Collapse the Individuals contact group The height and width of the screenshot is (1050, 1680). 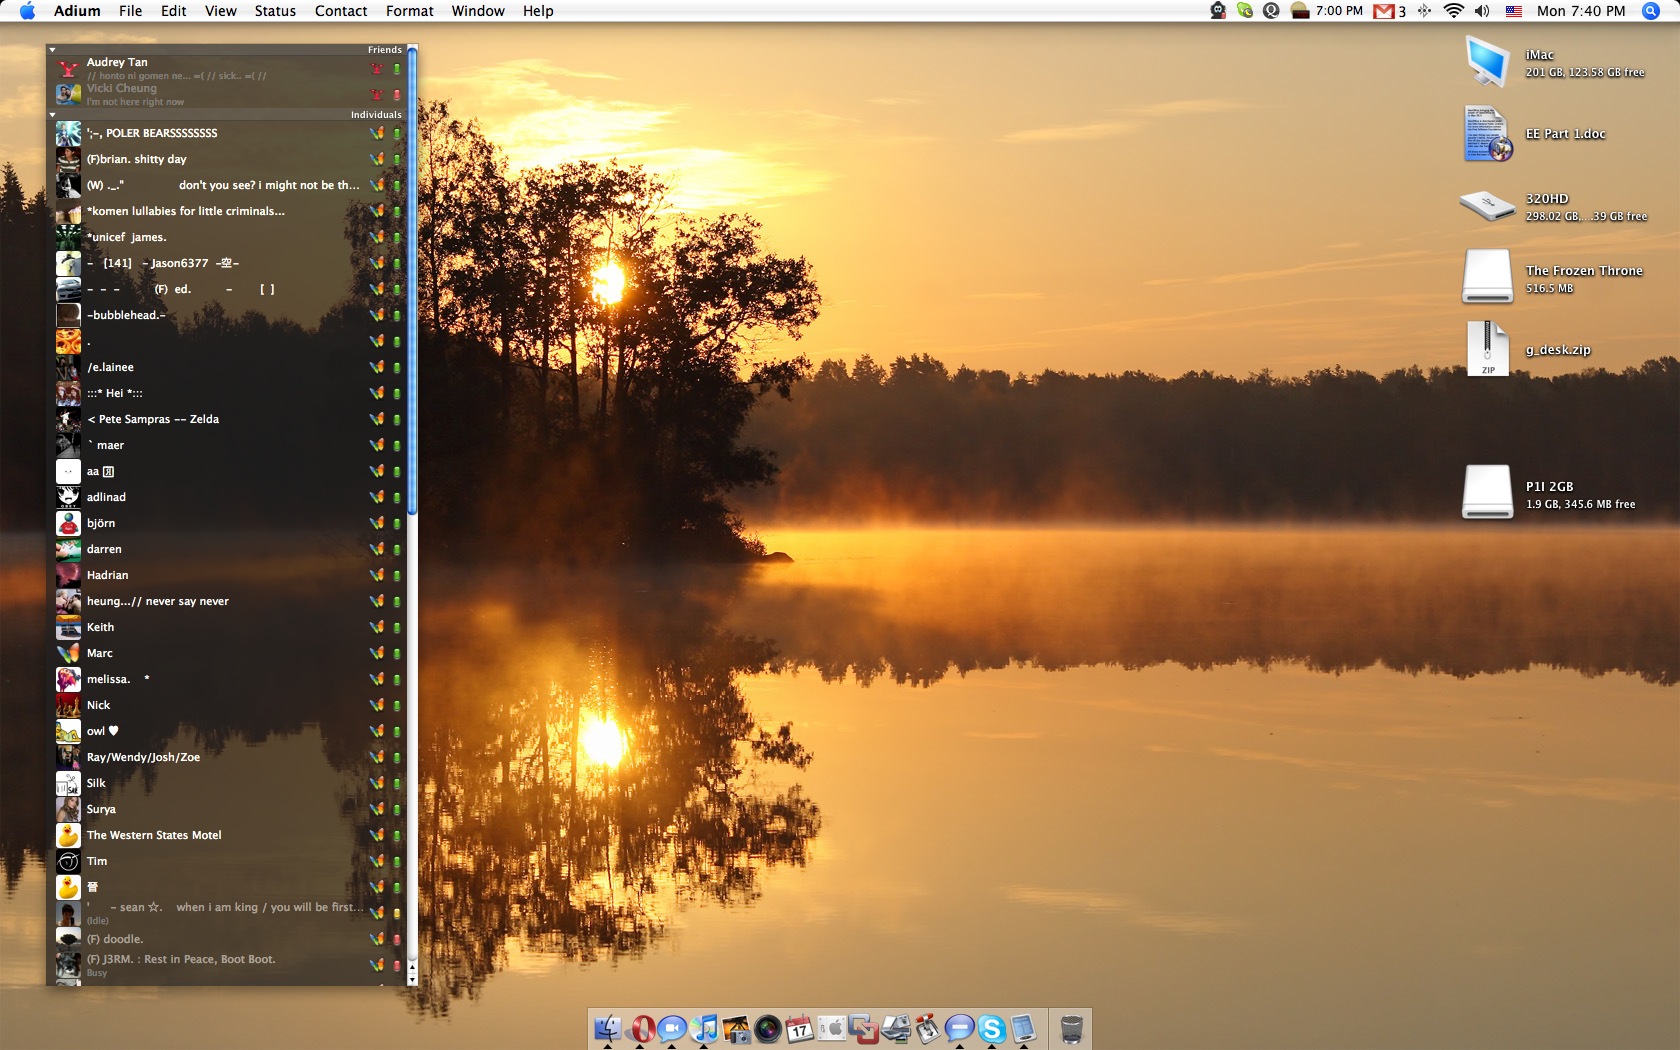click(52, 114)
